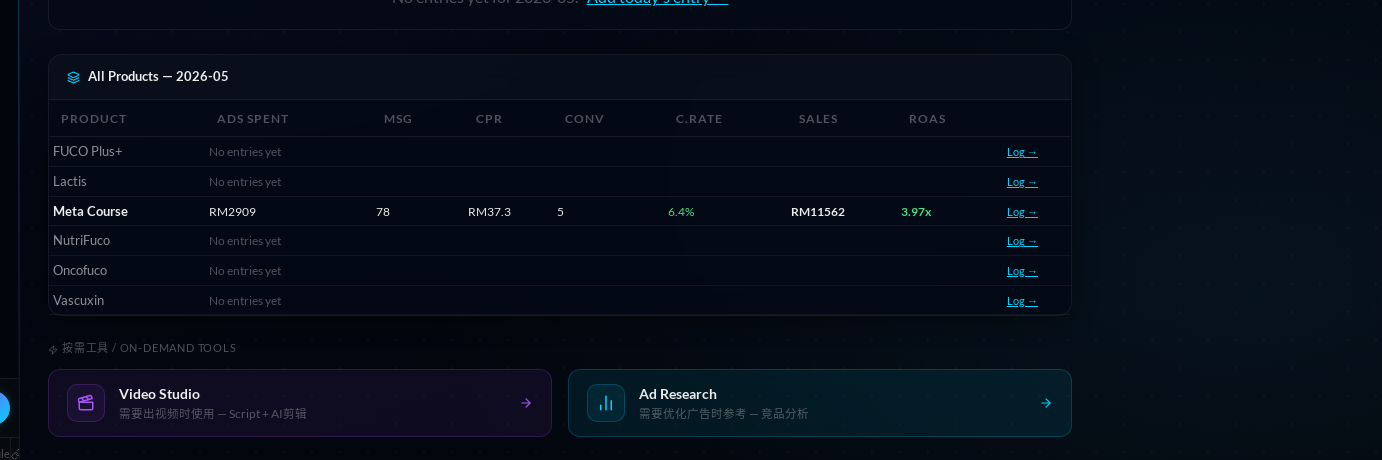Image resolution: width=1382 pixels, height=460 pixels.
Task: Click the on-demand tools sparkle icon
Action: point(53,349)
